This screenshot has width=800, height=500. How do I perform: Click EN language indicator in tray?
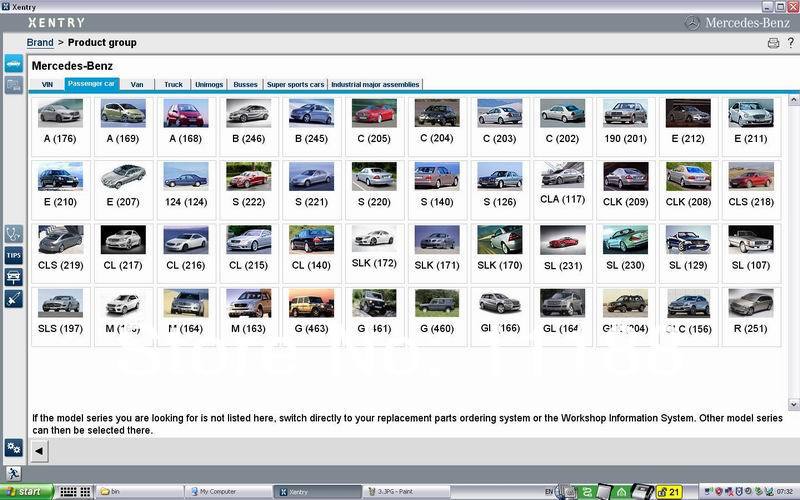[x=549, y=492]
